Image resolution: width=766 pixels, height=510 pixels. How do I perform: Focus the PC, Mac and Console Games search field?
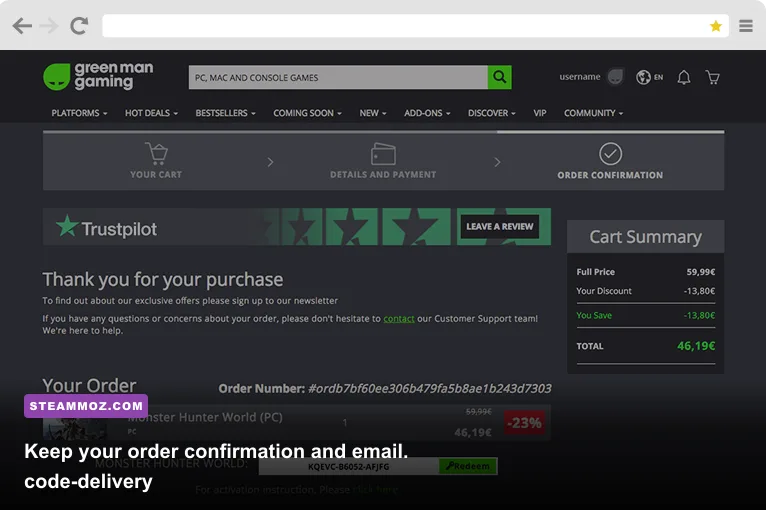click(338, 77)
